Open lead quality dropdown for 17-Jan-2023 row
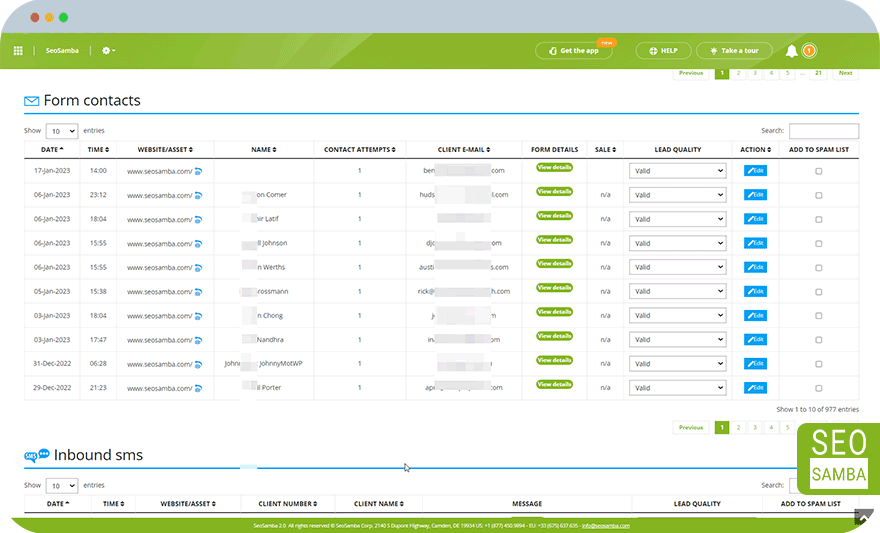The height and width of the screenshot is (533, 880). click(x=677, y=171)
